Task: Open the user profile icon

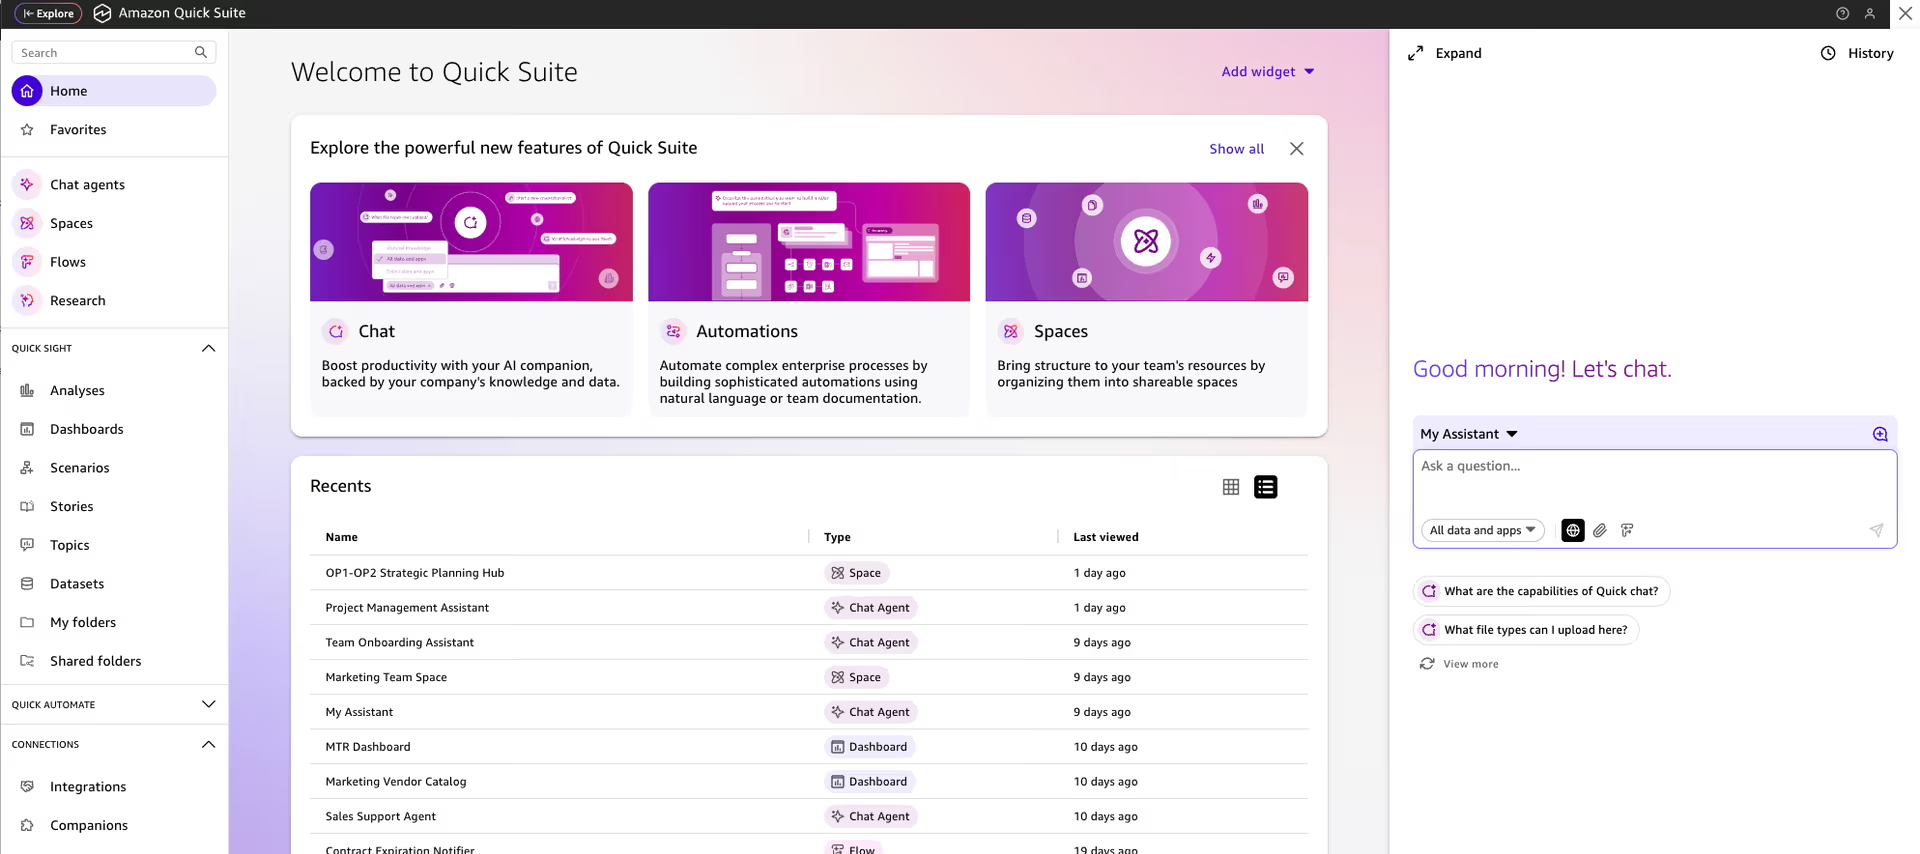Action: pos(1869,13)
